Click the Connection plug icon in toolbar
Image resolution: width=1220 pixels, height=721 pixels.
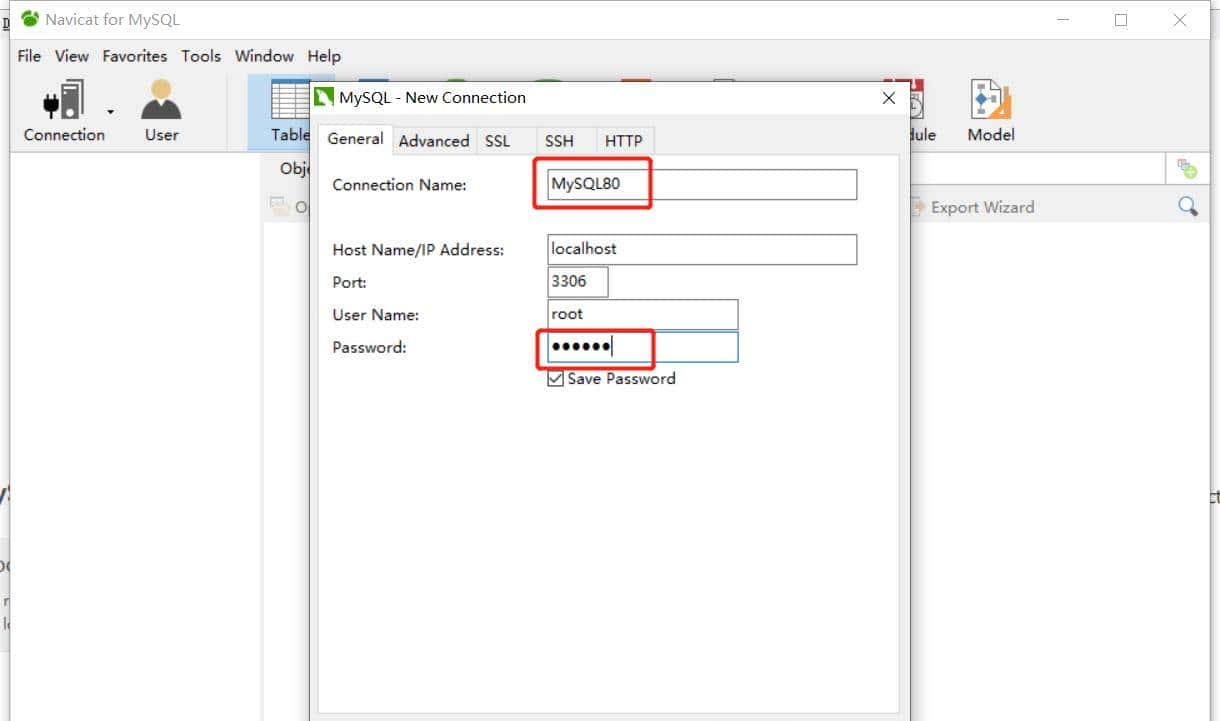(62, 102)
